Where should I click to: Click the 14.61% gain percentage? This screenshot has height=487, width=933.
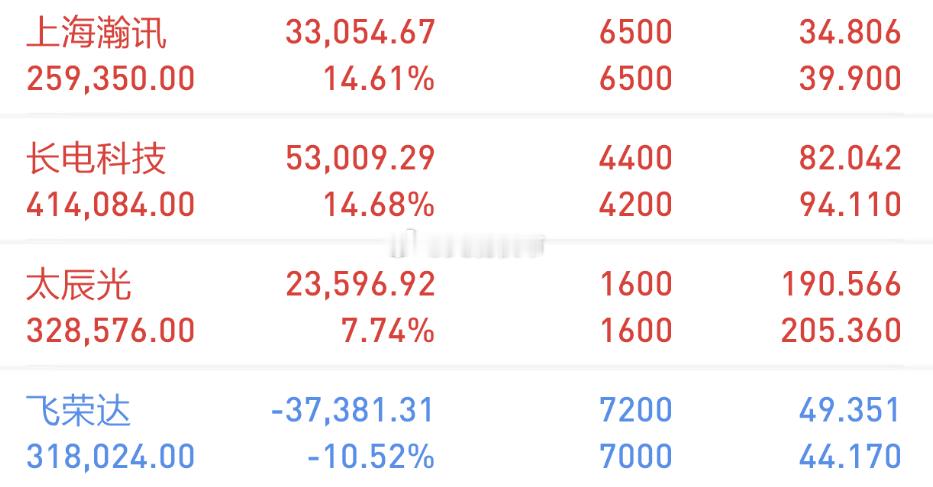pos(379,79)
